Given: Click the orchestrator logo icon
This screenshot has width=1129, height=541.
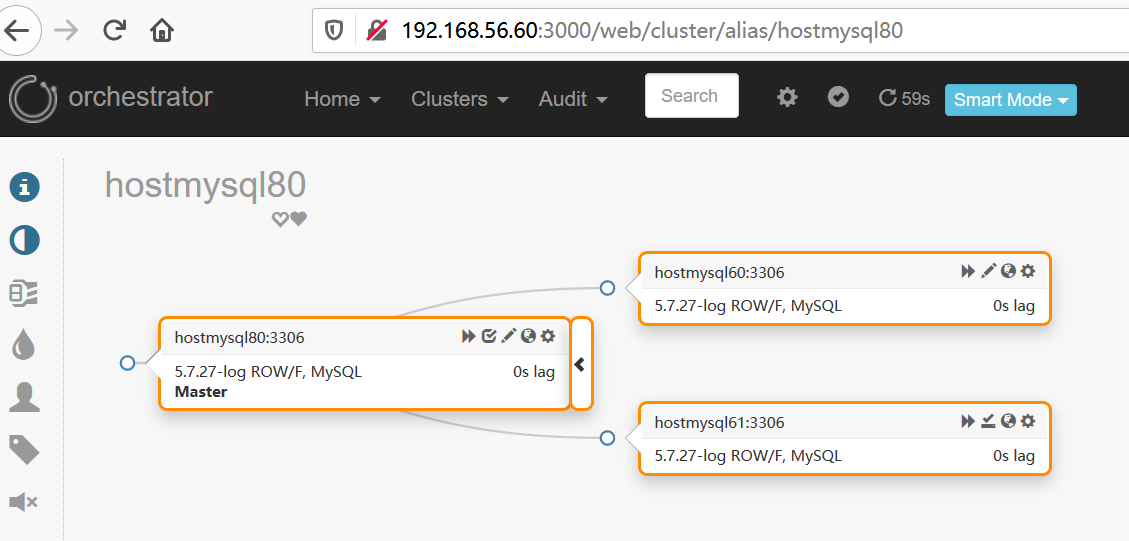Looking at the screenshot, I should 33,99.
